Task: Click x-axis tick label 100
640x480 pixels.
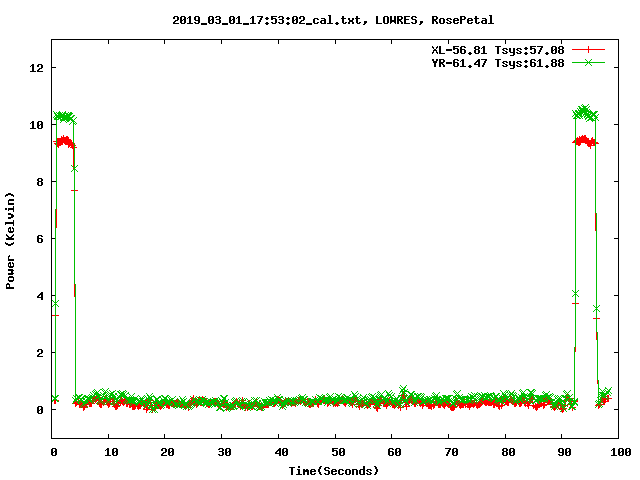Action: coord(620,452)
